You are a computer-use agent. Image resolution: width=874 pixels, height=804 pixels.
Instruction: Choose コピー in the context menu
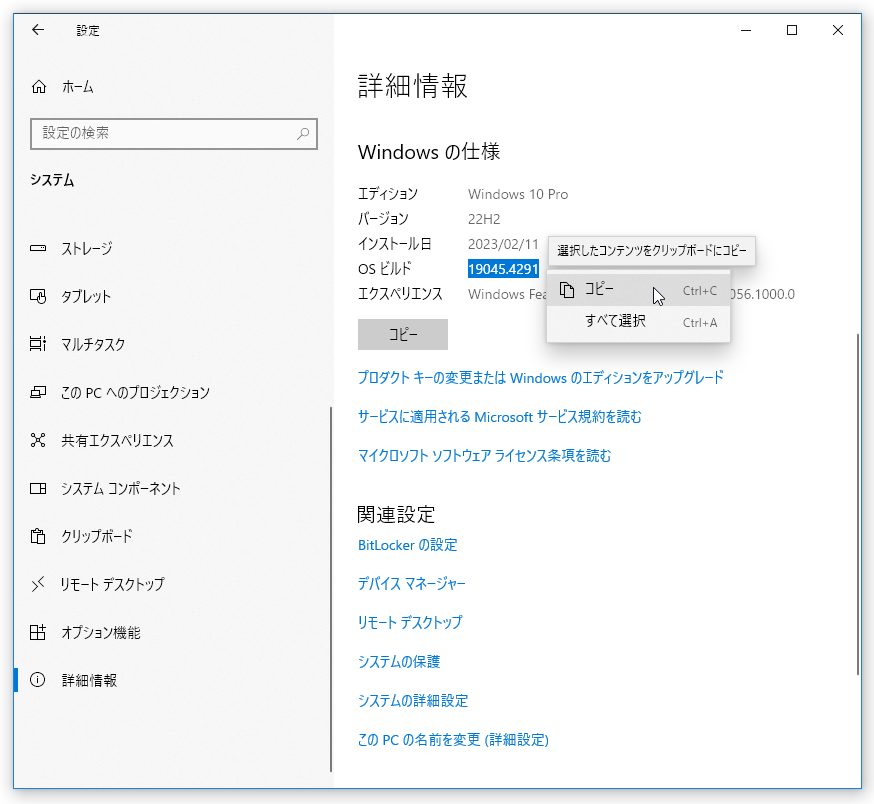(x=638, y=290)
